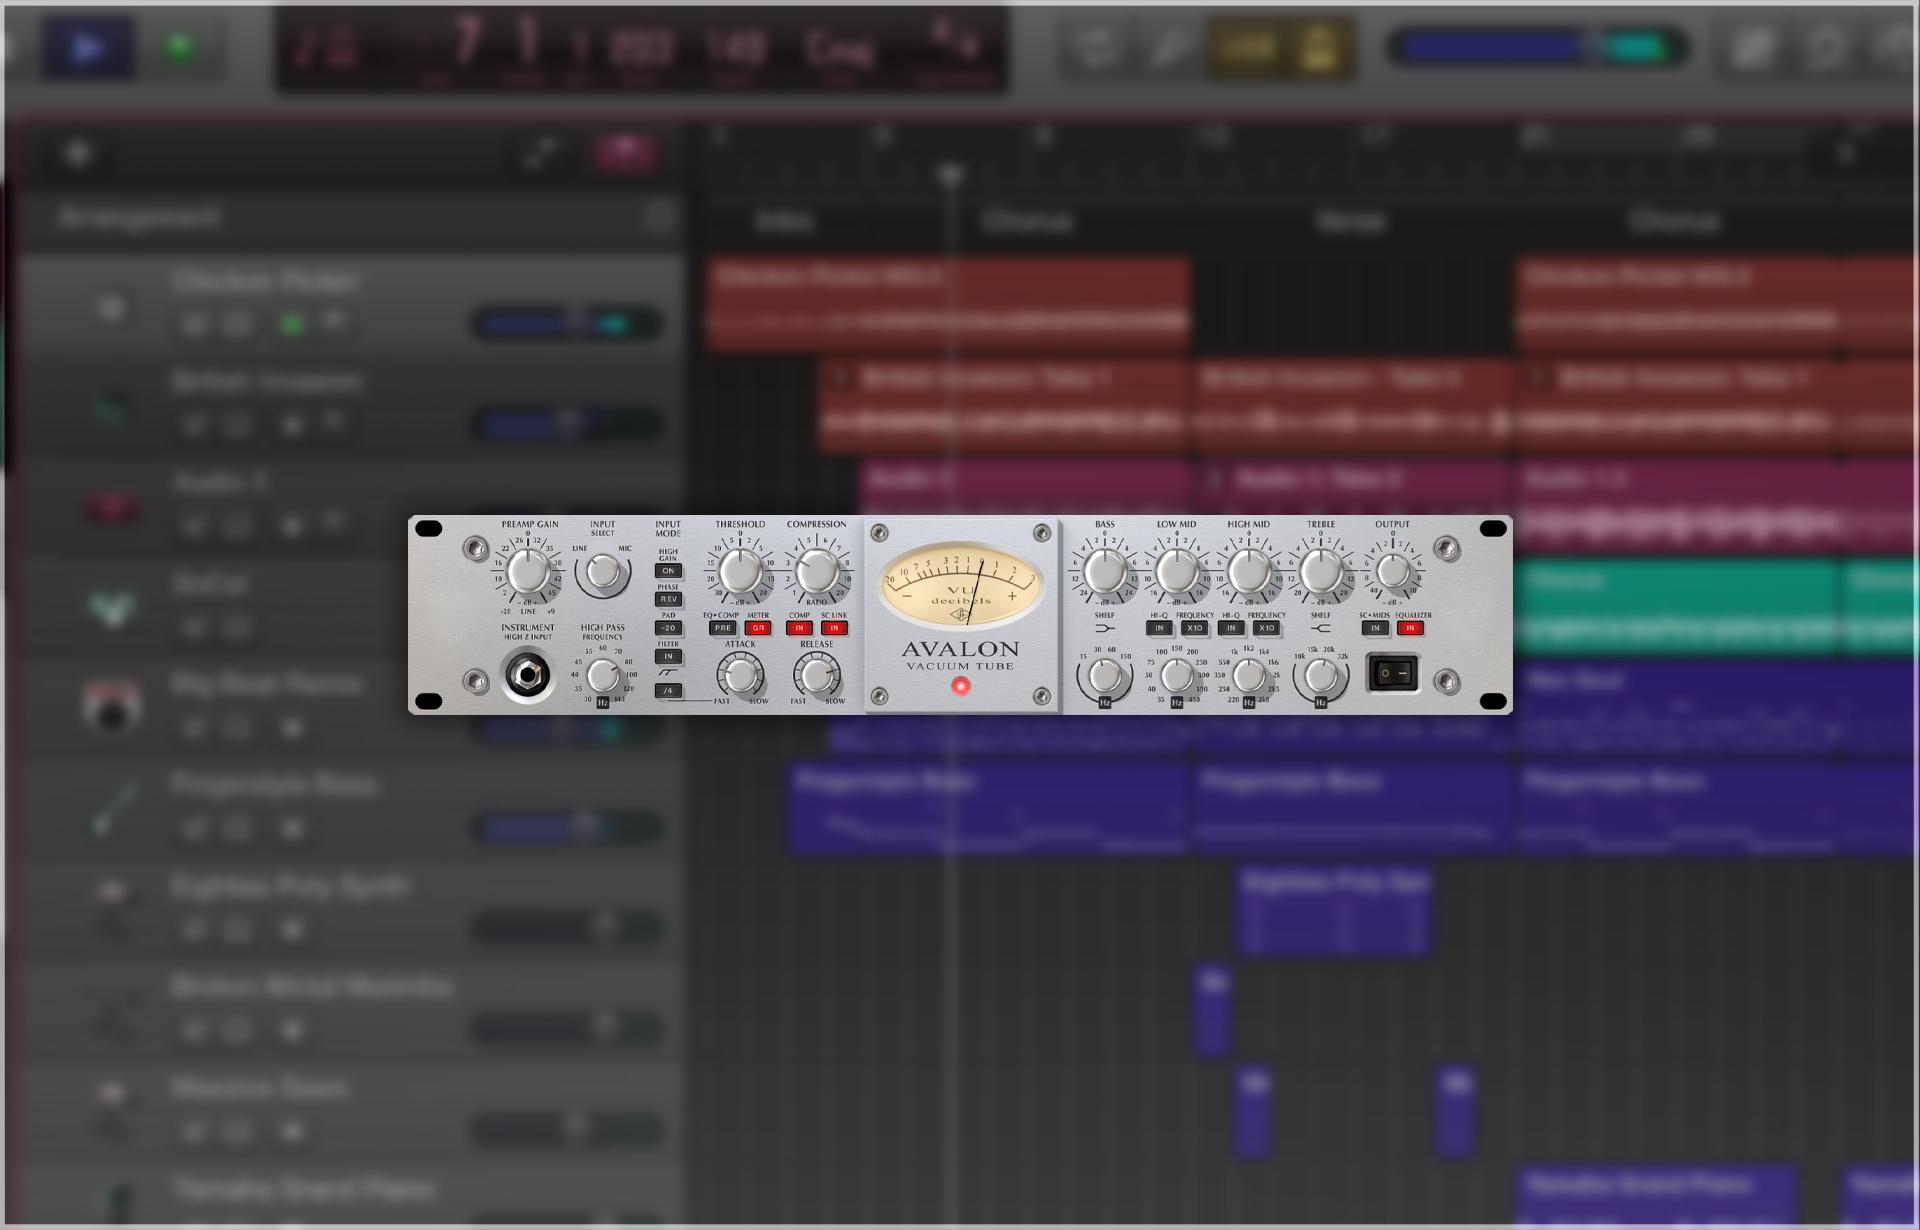Toggle the SC LINK IN button
This screenshot has height=1230, width=1920.
pos(834,628)
